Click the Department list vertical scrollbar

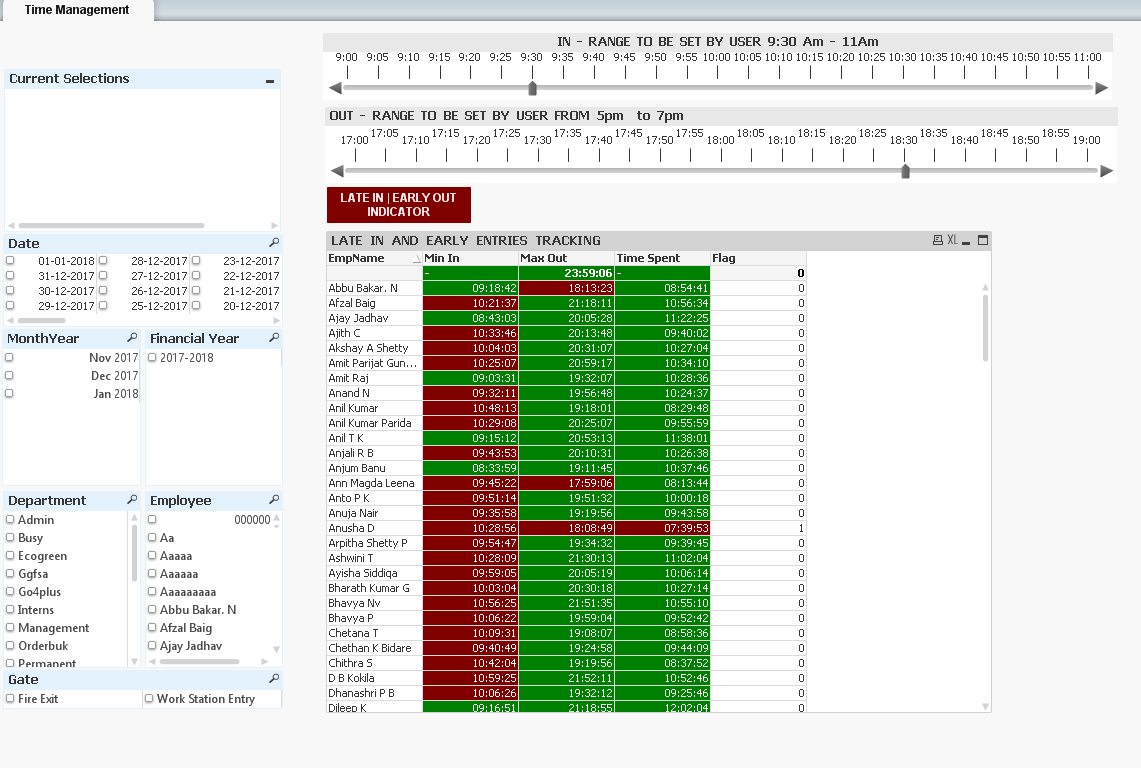click(134, 552)
